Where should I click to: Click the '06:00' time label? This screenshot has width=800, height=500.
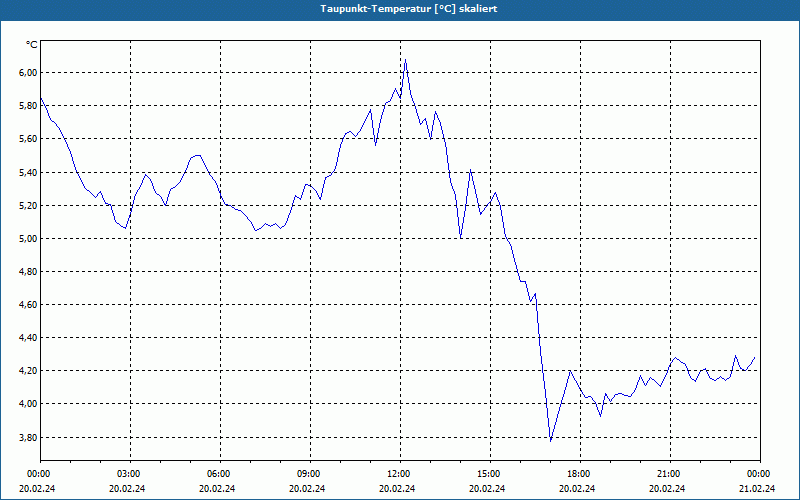point(217,474)
